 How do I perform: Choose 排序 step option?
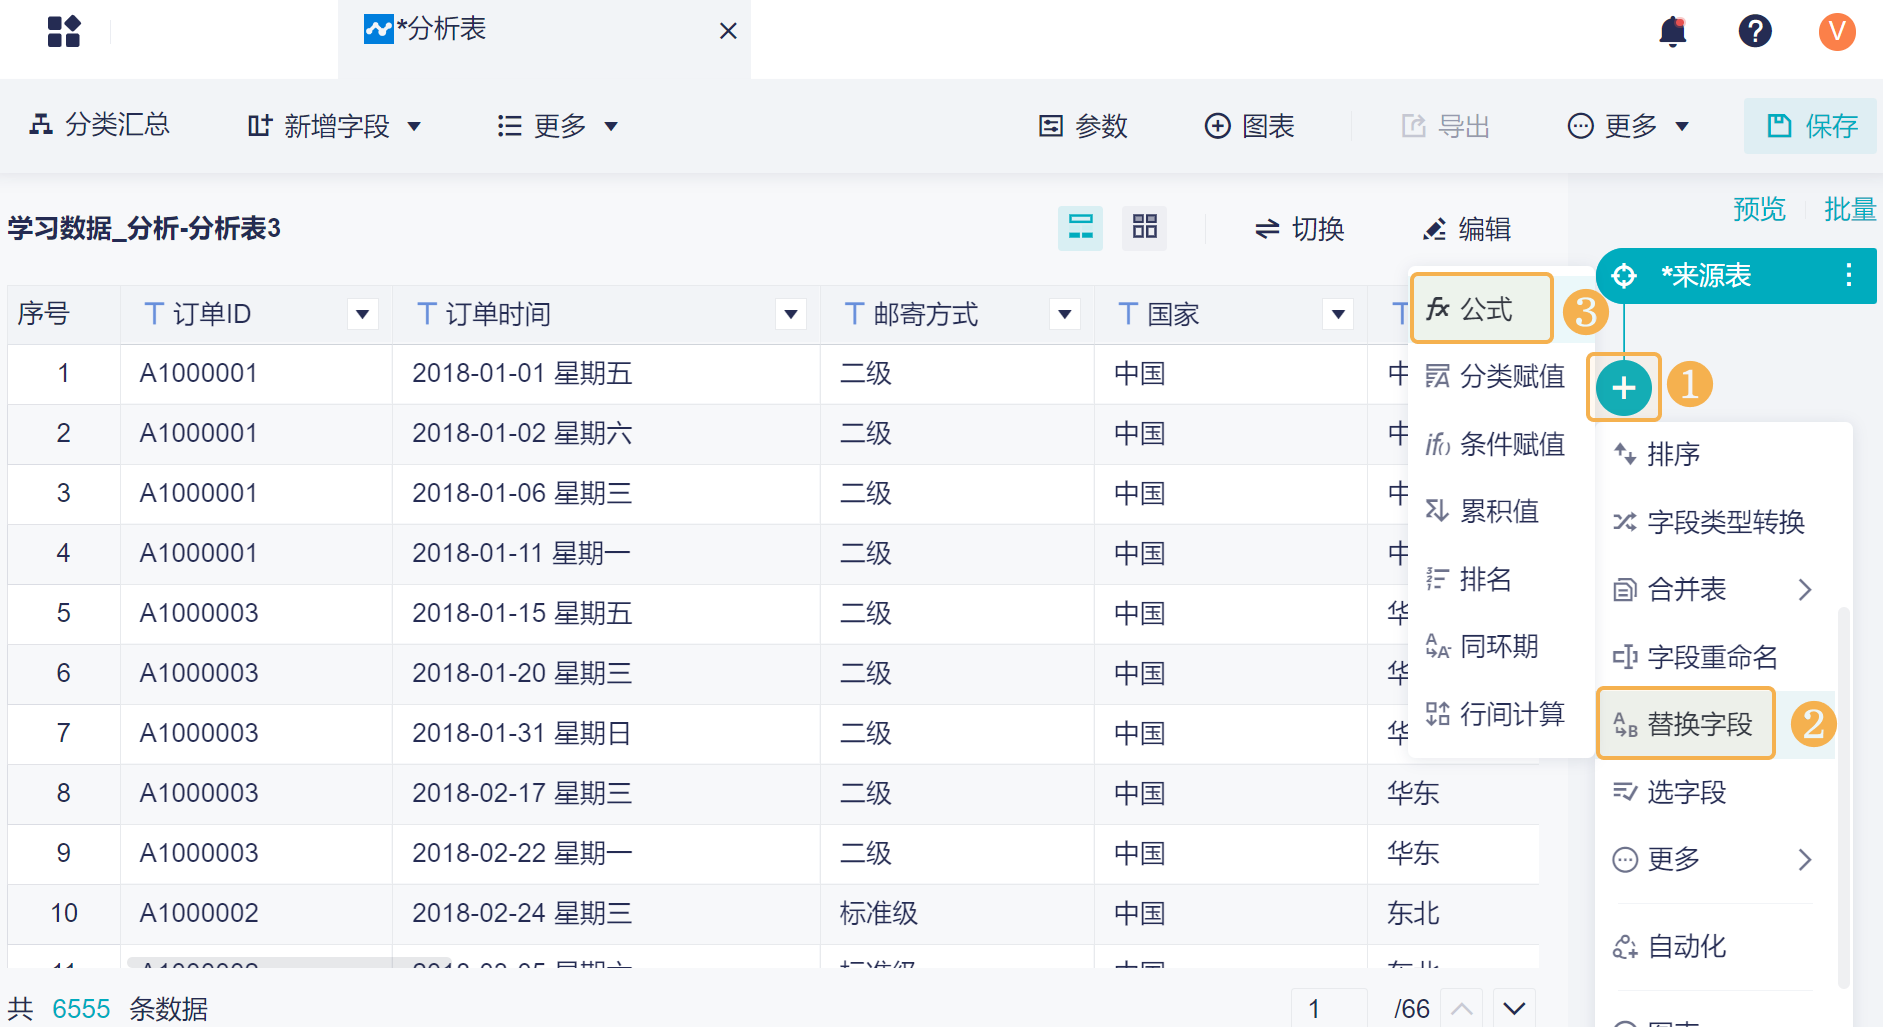click(1715, 454)
